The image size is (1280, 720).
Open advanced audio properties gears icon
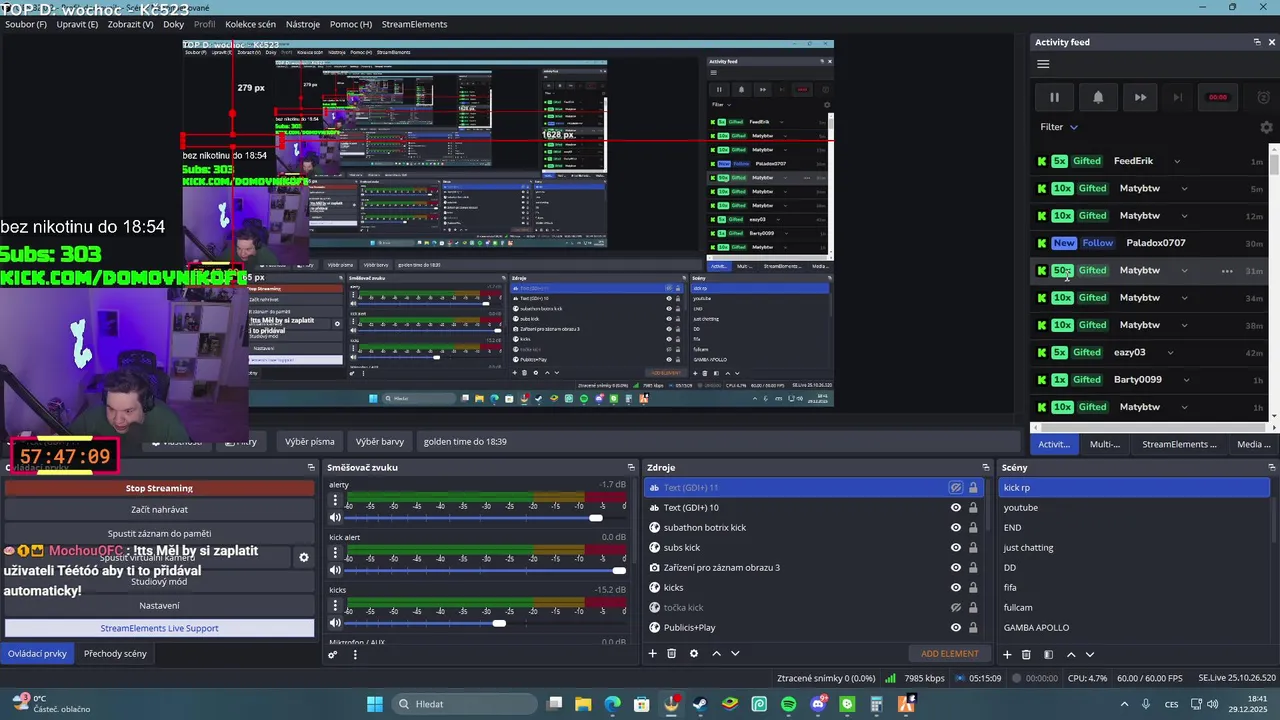click(333, 655)
